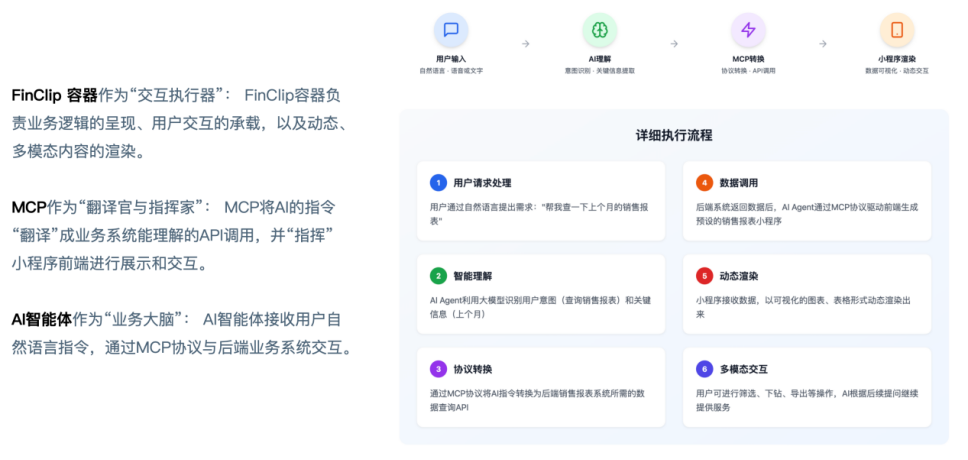
Task: Click the 后端系统返回数据后 description text
Action: pyautogui.click(x=807, y=214)
